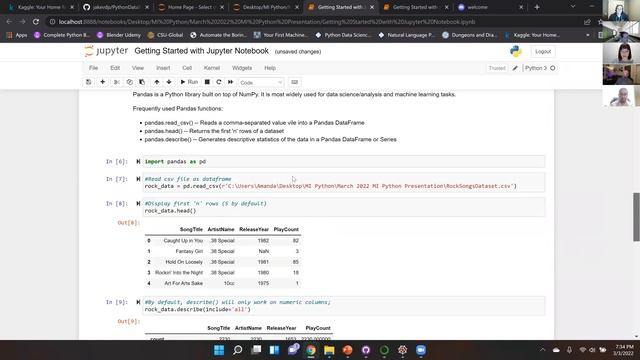Interrupt the kernel with the stop icon
640x360 pixels.
click(x=207, y=82)
